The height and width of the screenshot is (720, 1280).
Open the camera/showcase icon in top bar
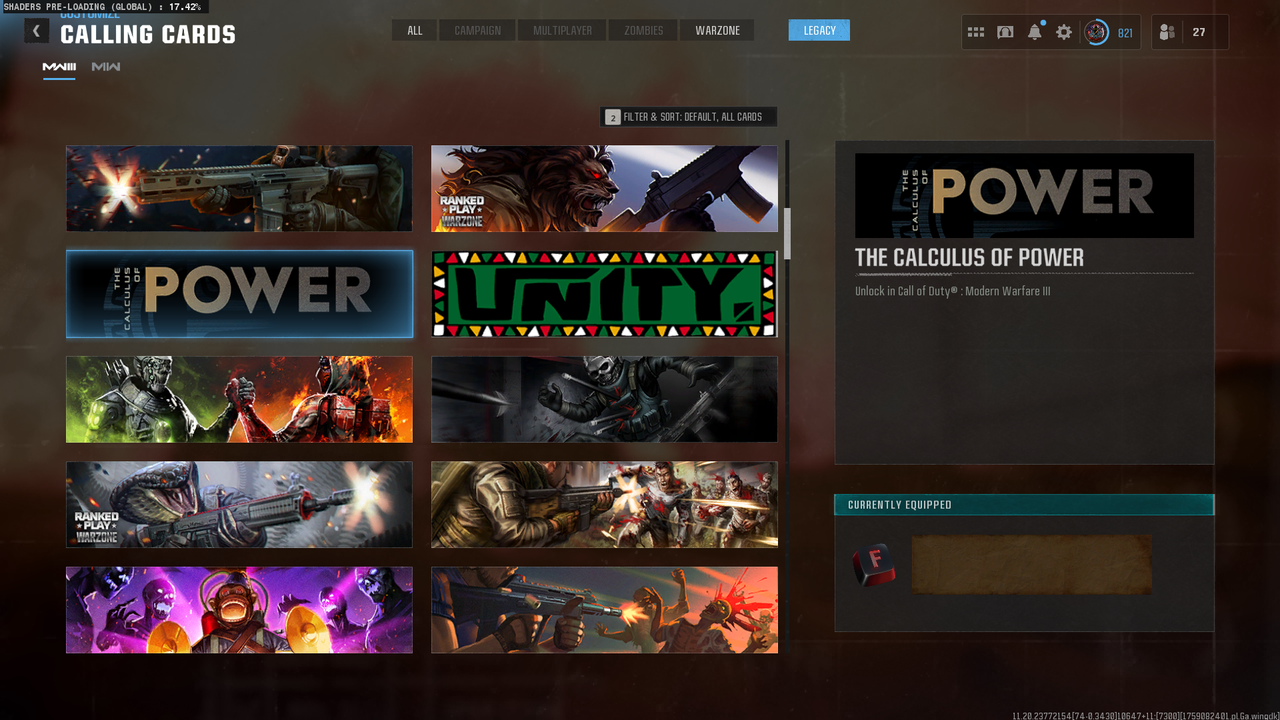coord(1005,32)
